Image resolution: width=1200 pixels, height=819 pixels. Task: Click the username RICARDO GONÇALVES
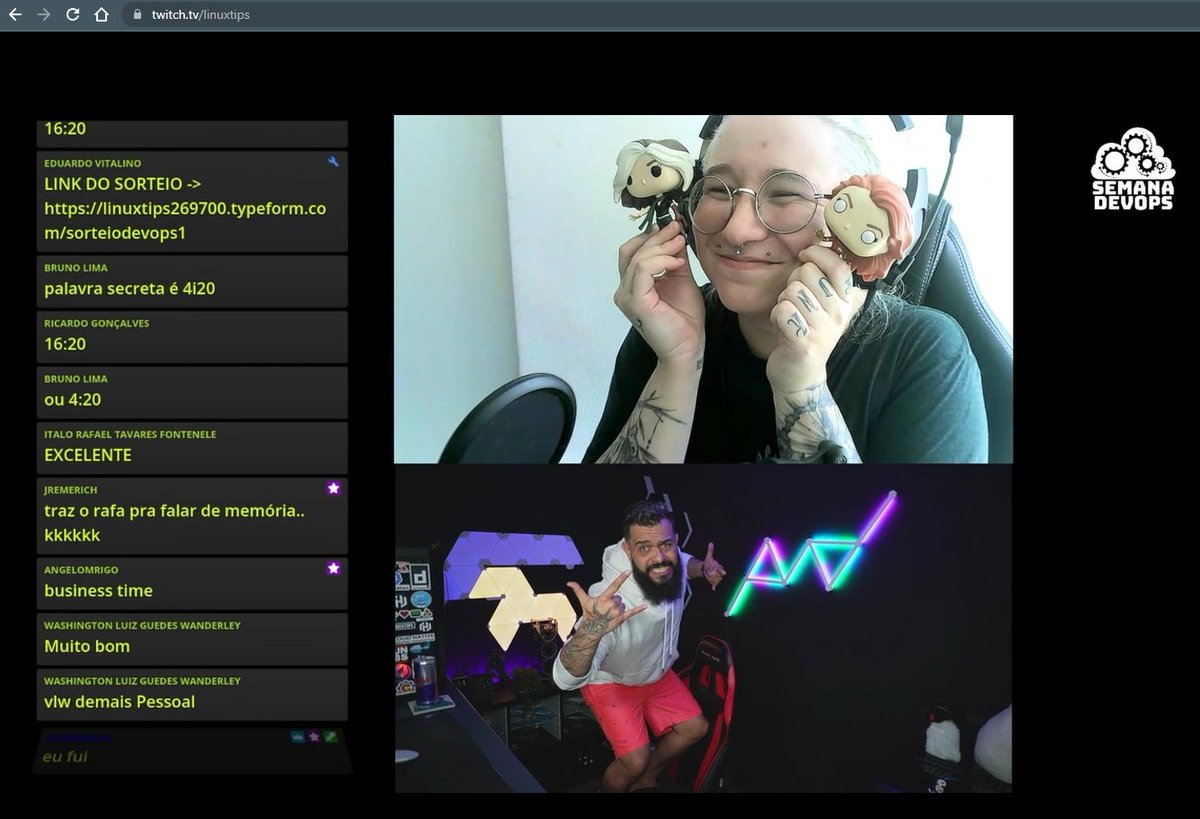[x=97, y=323]
